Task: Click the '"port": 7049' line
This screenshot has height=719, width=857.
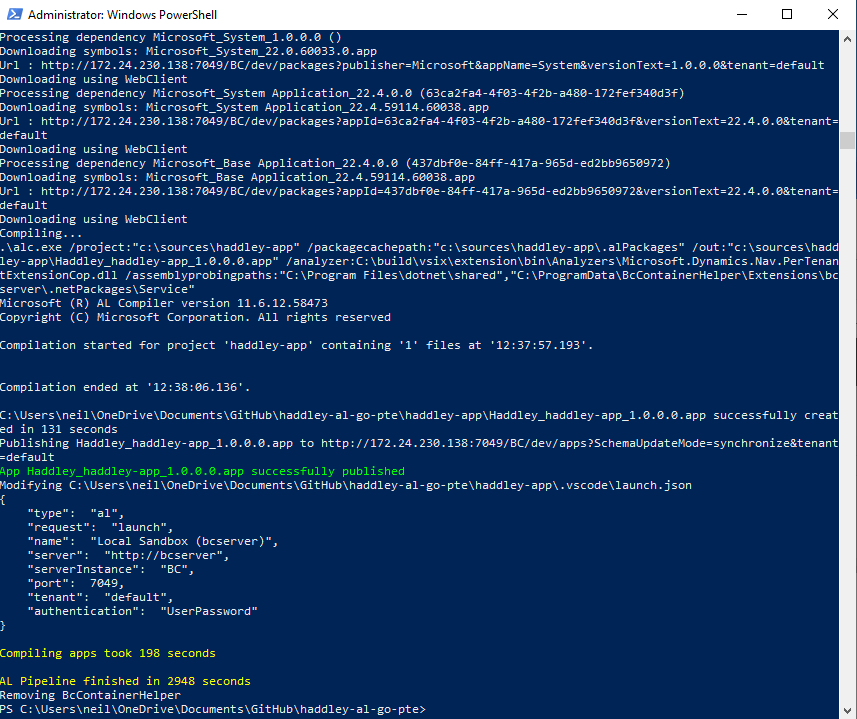Action: point(76,583)
